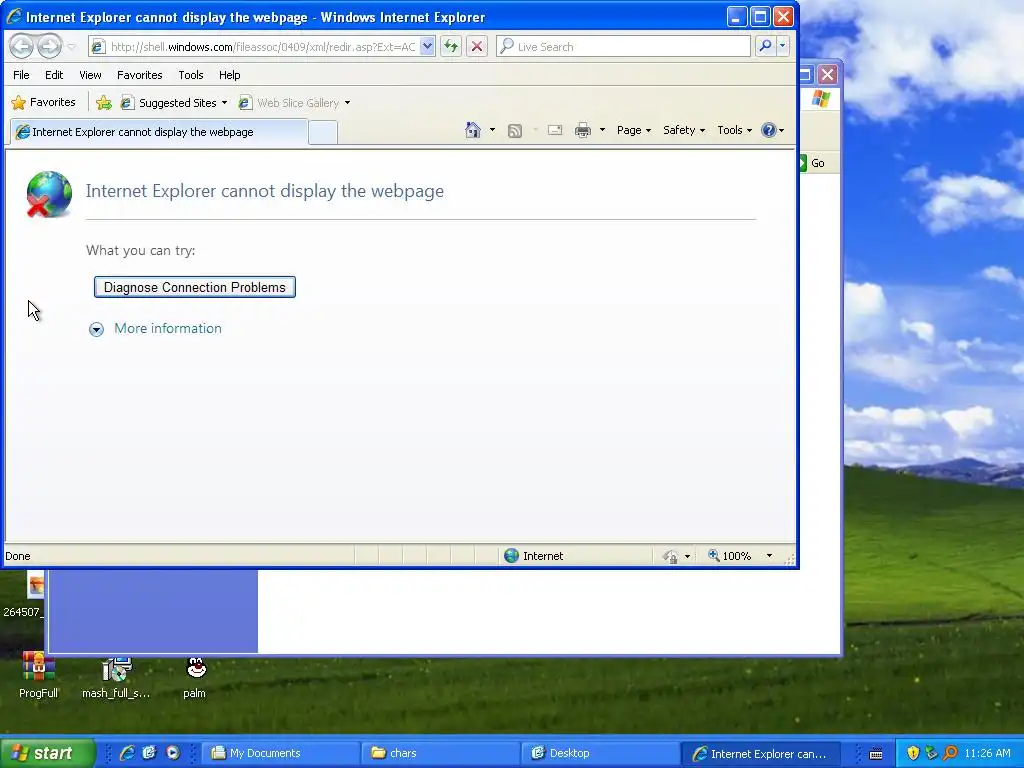Image resolution: width=1024 pixels, height=768 pixels.
Task: Open the Safety dropdown menu
Action: click(x=684, y=130)
